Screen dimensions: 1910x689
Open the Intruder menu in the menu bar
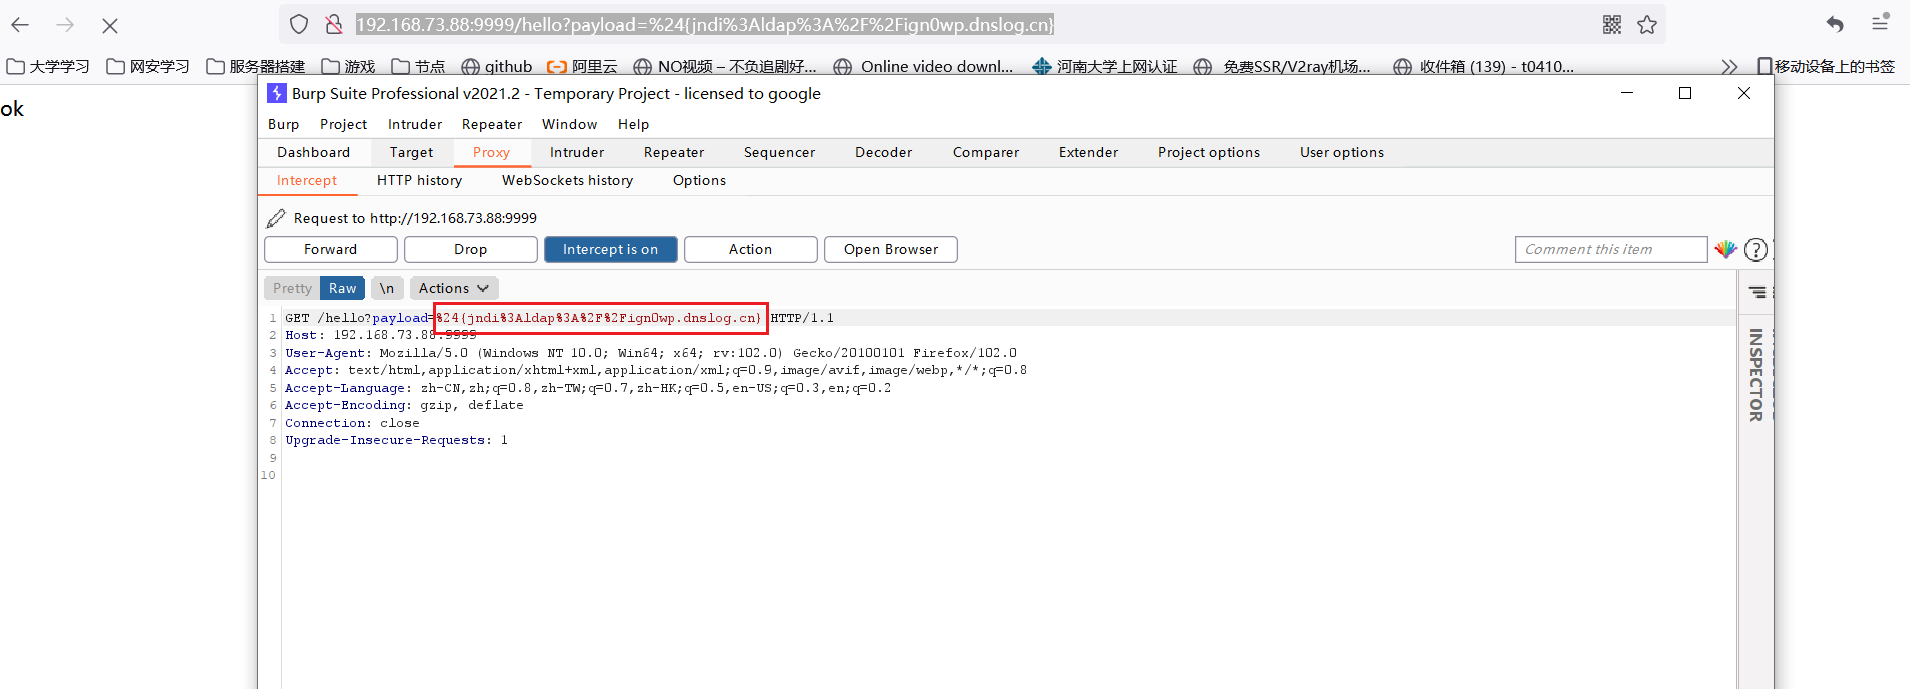415,124
